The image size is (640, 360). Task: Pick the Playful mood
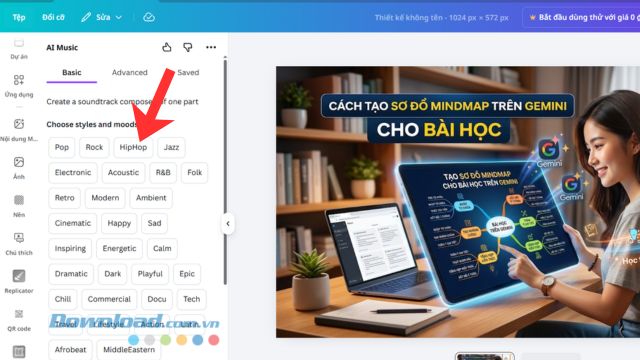click(150, 274)
